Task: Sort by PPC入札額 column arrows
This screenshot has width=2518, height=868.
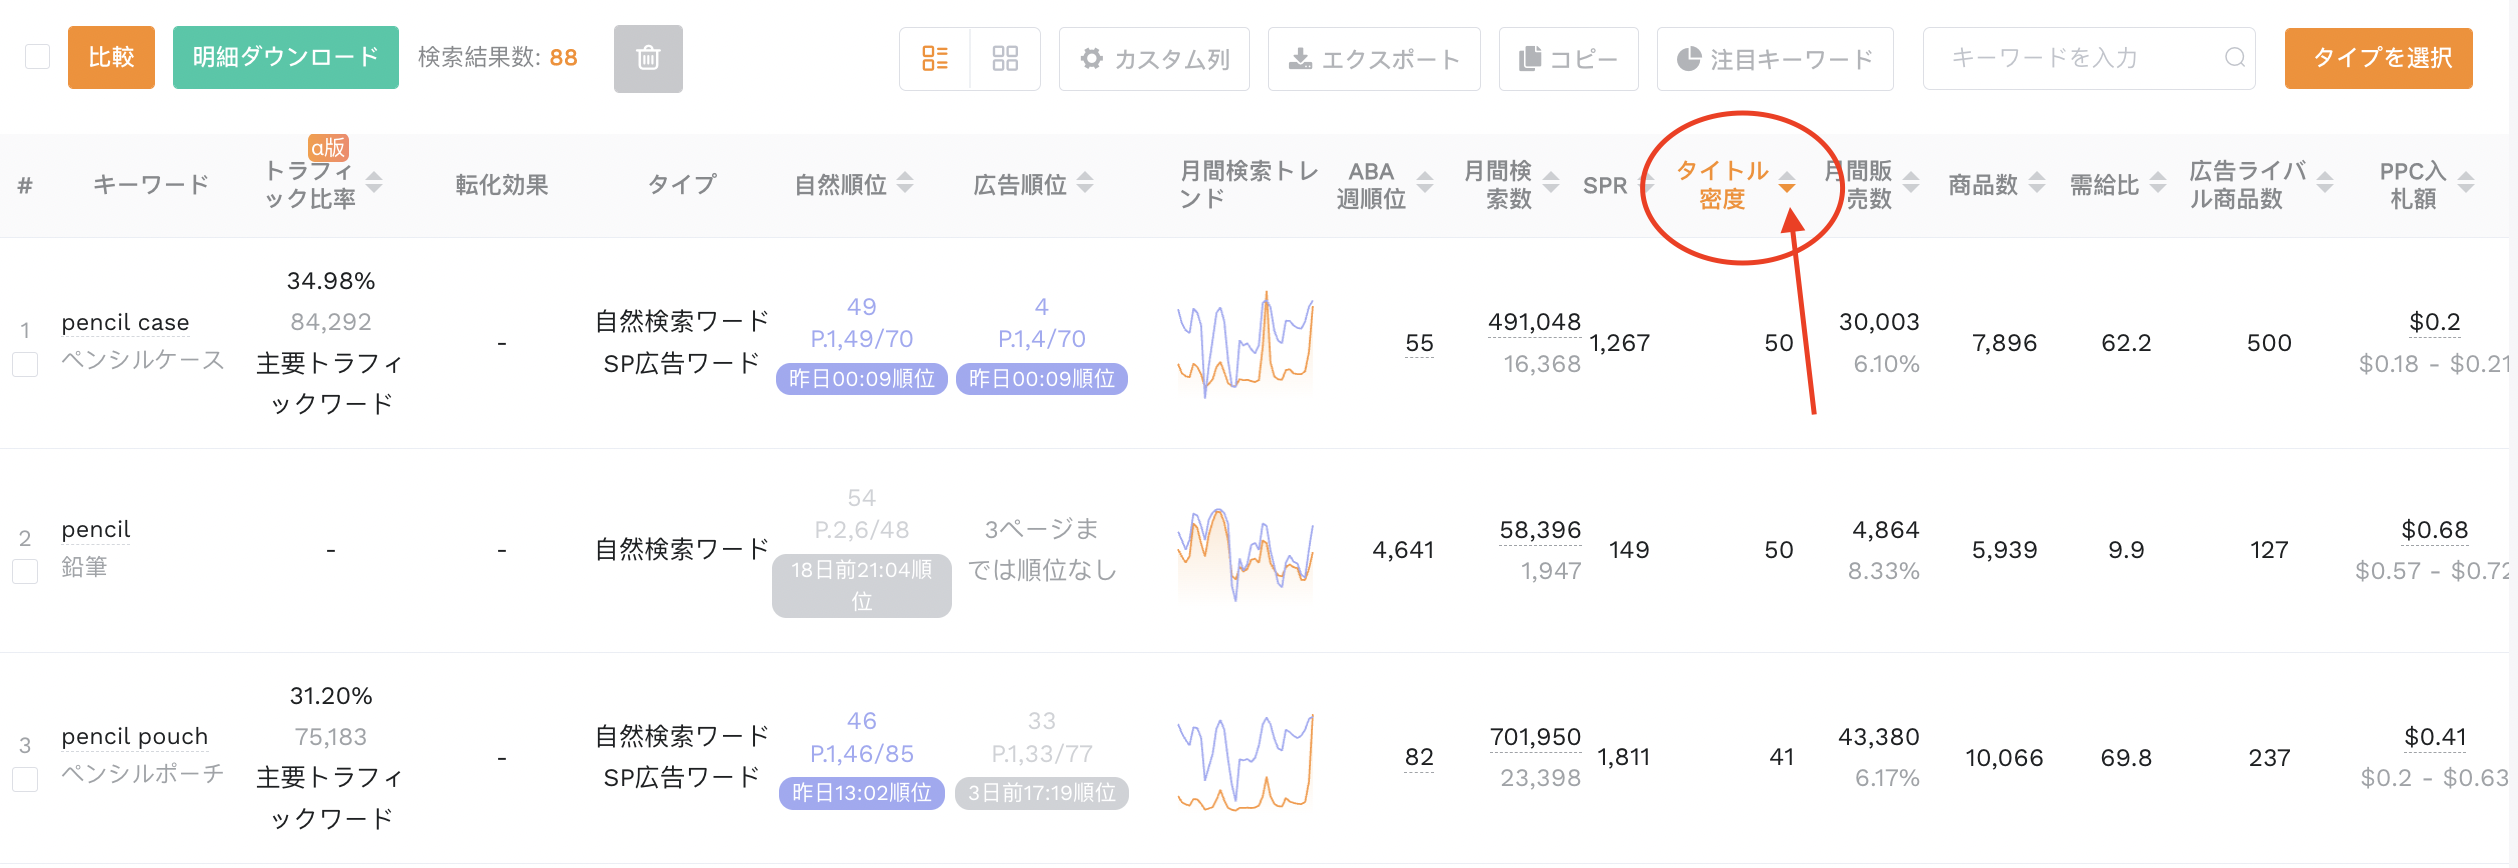Action: [2466, 184]
